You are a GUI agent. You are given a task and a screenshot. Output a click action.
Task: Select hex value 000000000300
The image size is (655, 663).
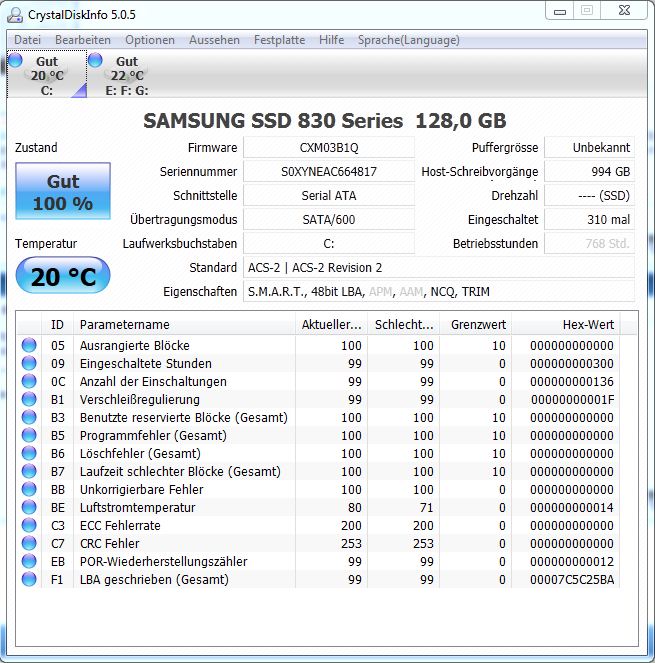pos(572,363)
